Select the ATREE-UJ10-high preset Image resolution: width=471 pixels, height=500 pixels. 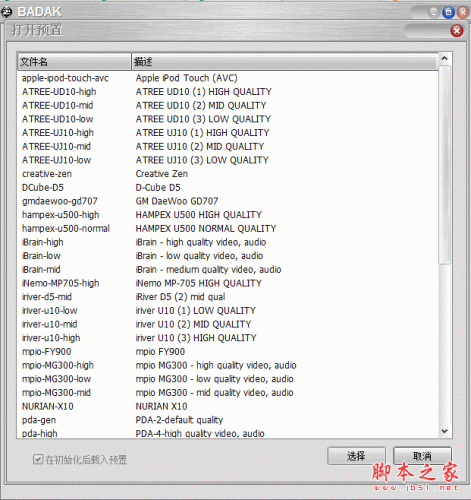(58, 133)
